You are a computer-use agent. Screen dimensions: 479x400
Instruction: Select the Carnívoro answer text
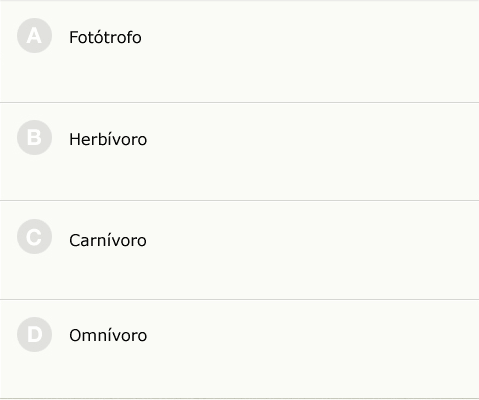pos(108,240)
